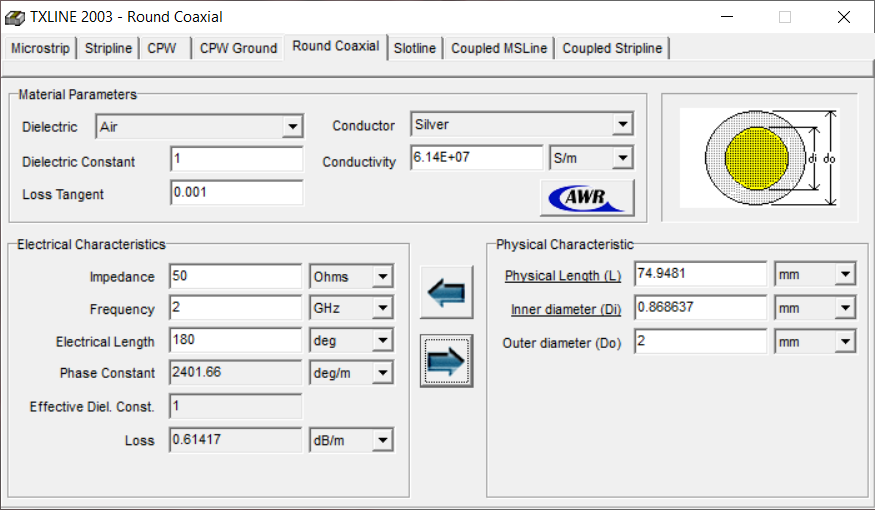Expand the Conductor dropdown showing Silver
This screenshot has height=510, width=875.
623,124
